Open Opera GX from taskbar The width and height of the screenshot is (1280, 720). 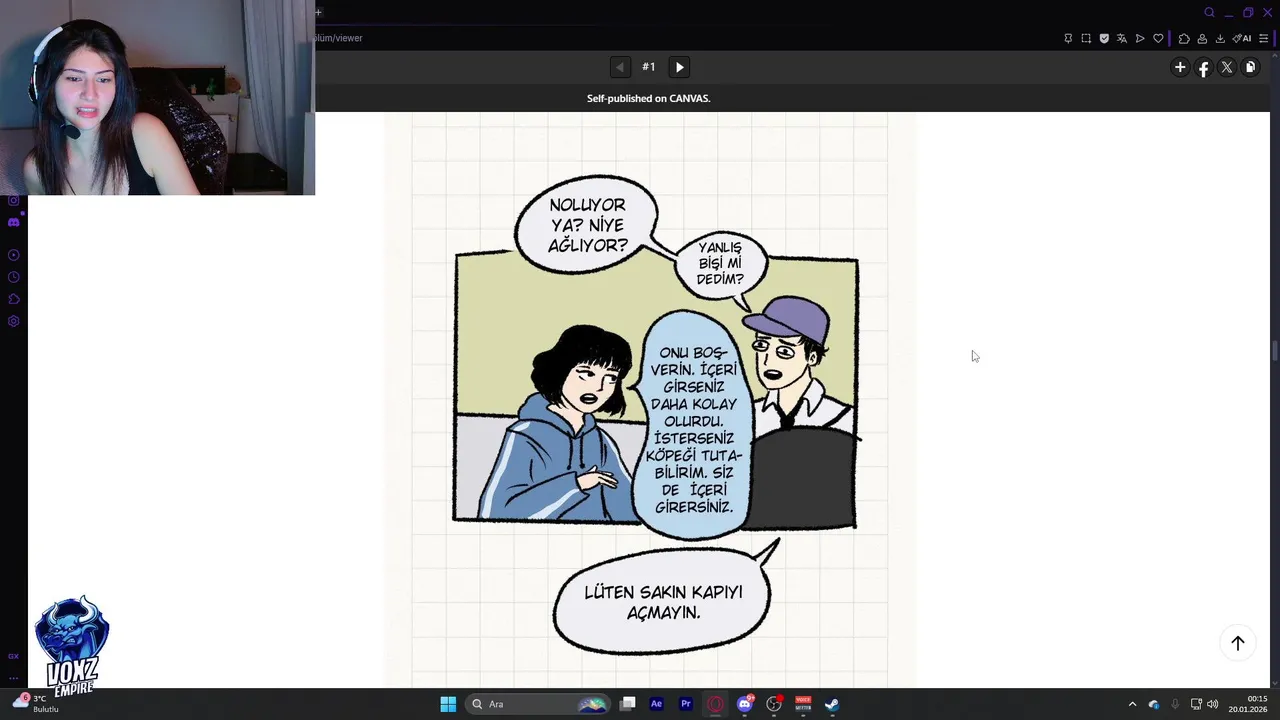point(715,704)
